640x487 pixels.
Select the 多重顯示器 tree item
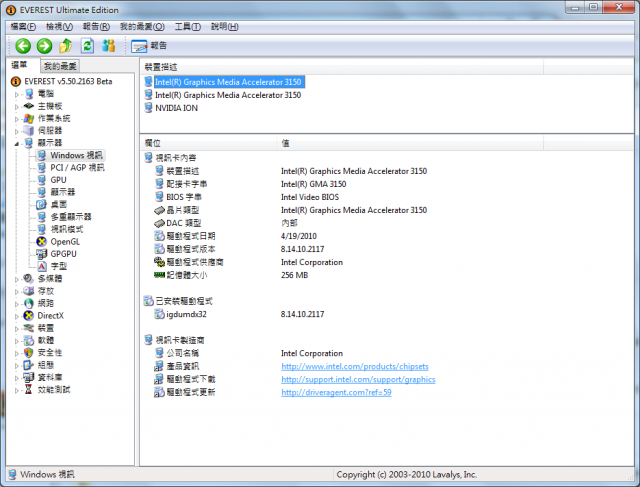click(x=71, y=217)
